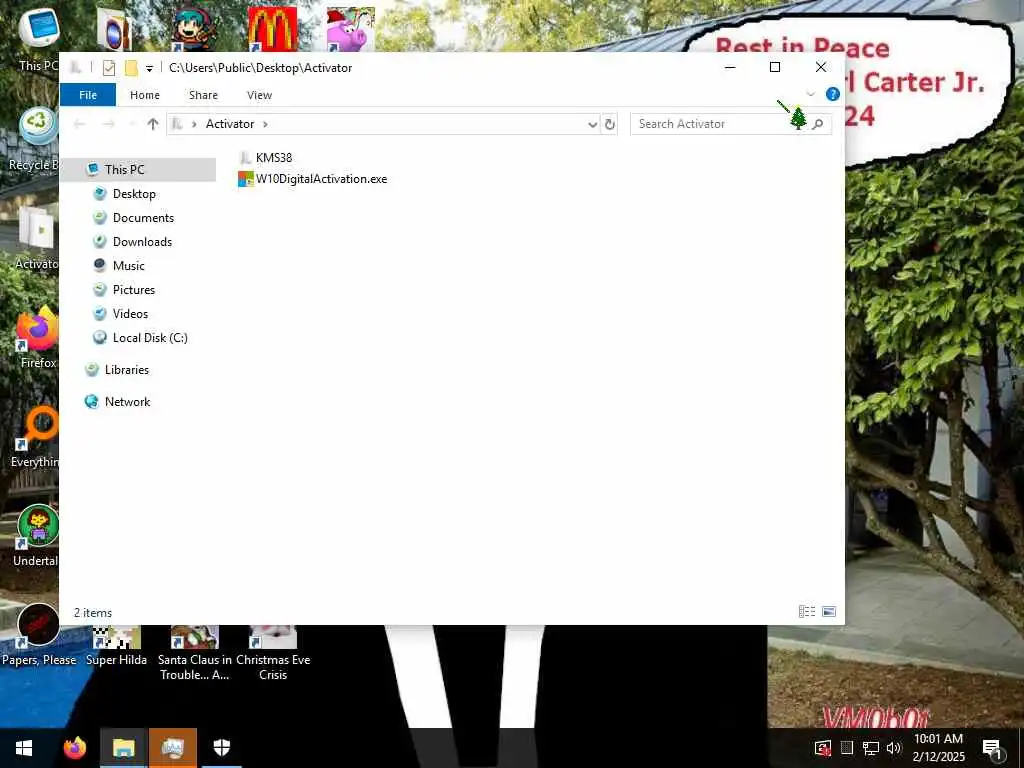
Task: Click the Explorer Help question mark icon
Action: pos(833,94)
